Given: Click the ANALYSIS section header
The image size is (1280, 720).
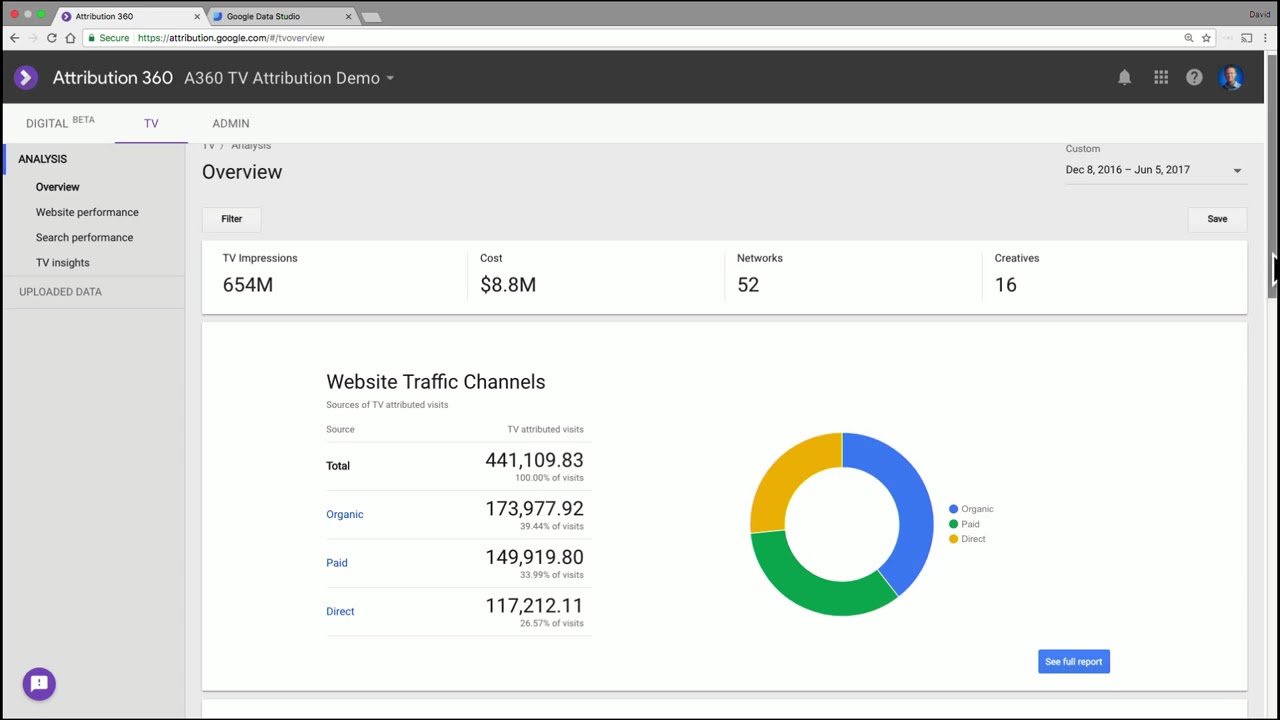Looking at the screenshot, I should click(x=42, y=159).
